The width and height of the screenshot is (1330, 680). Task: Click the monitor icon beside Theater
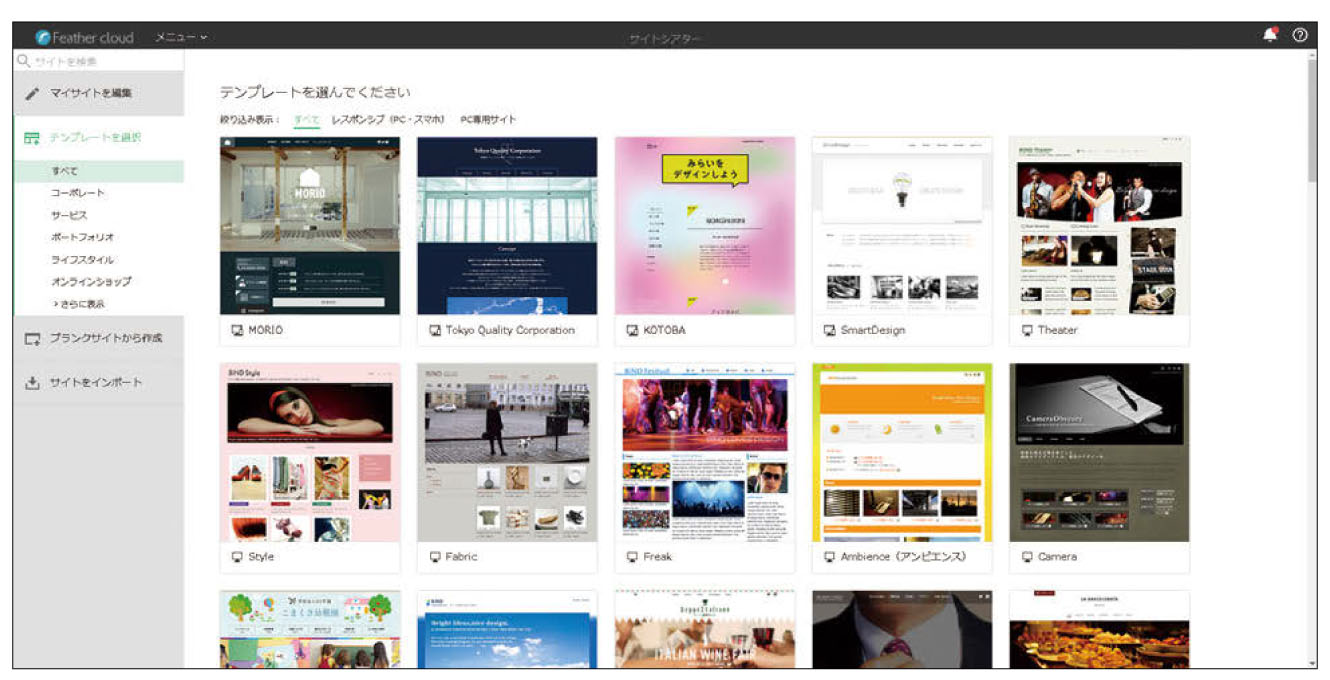(x=1027, y=330)
